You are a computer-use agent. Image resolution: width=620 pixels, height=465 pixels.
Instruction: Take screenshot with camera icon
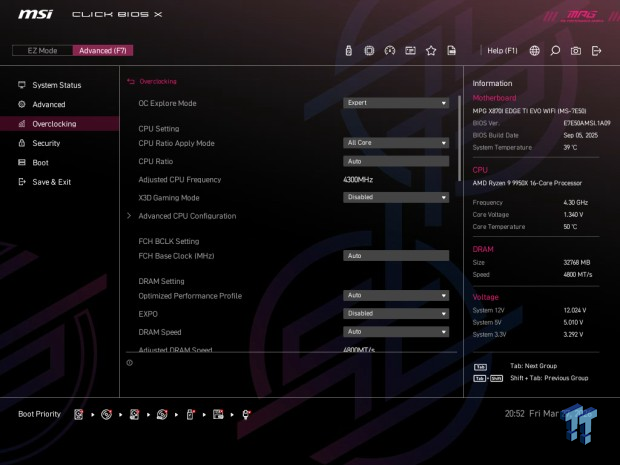point(576,51)
